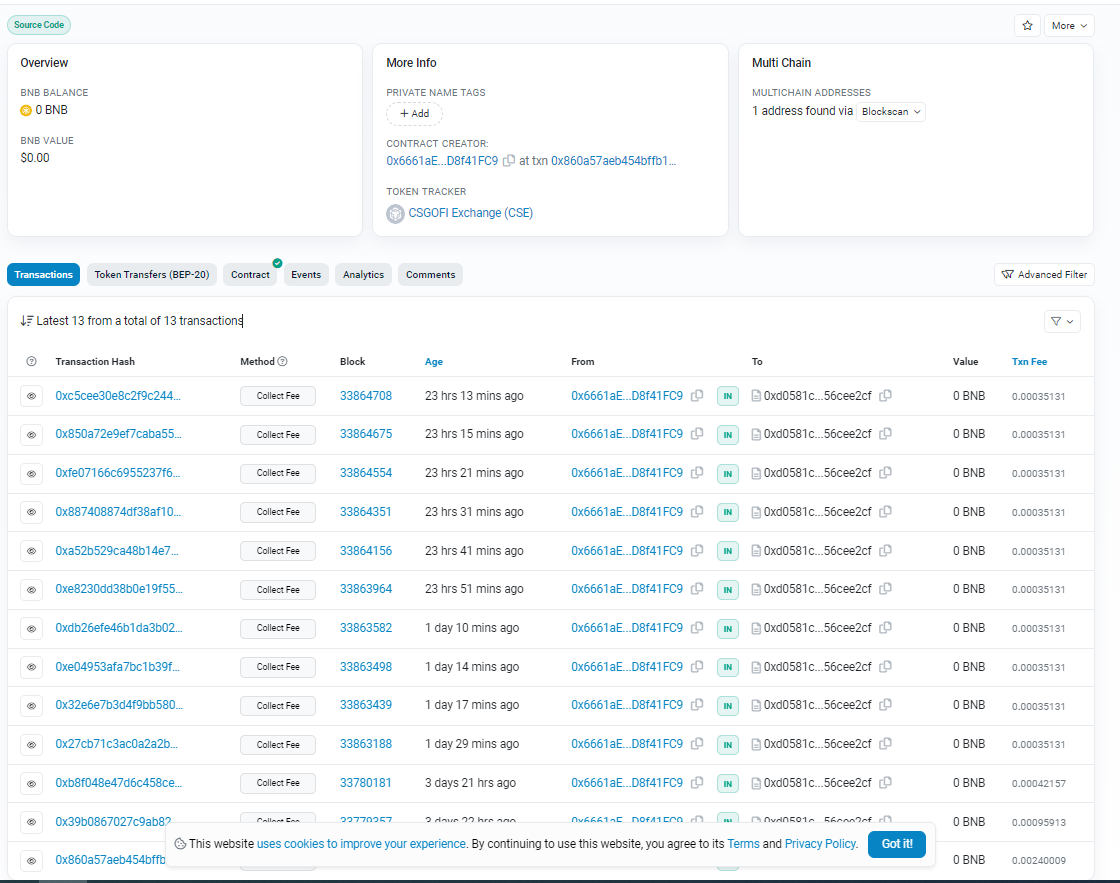Toggle eye preview for transaction 0xdb26efe46b1da3b02
This screenshot has height=883, width=1120.
pyautogui.click(x=31, y=628)
